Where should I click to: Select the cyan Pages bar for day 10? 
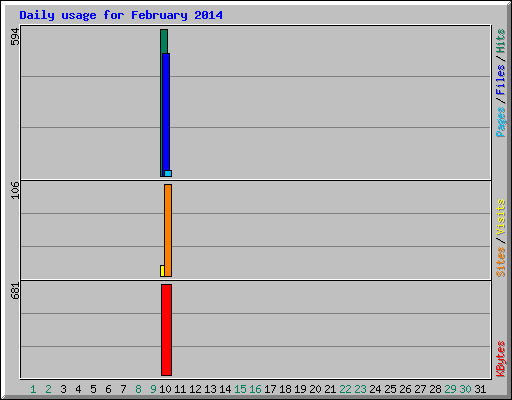coord(168,173)
